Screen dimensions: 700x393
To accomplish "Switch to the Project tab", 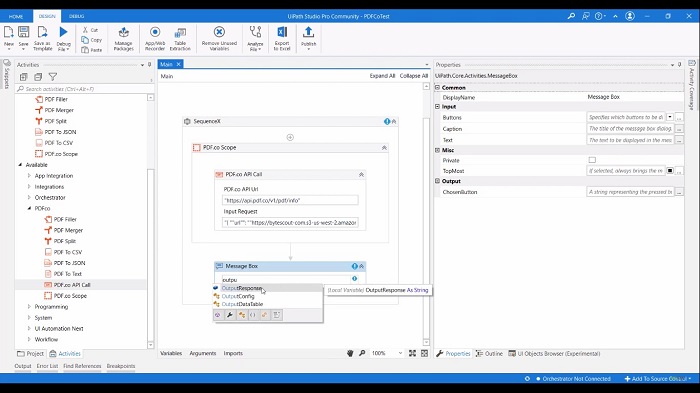I will click(x=30, y=354).
